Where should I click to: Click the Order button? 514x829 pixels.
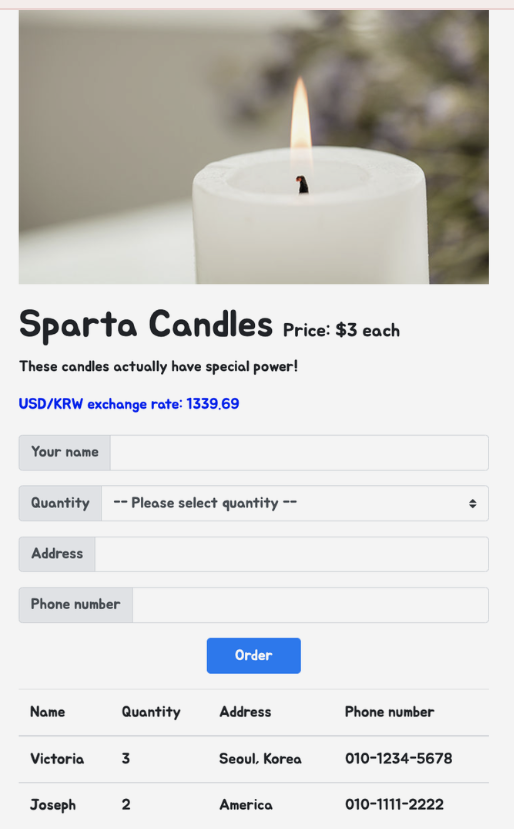click(x=253, y=656)
